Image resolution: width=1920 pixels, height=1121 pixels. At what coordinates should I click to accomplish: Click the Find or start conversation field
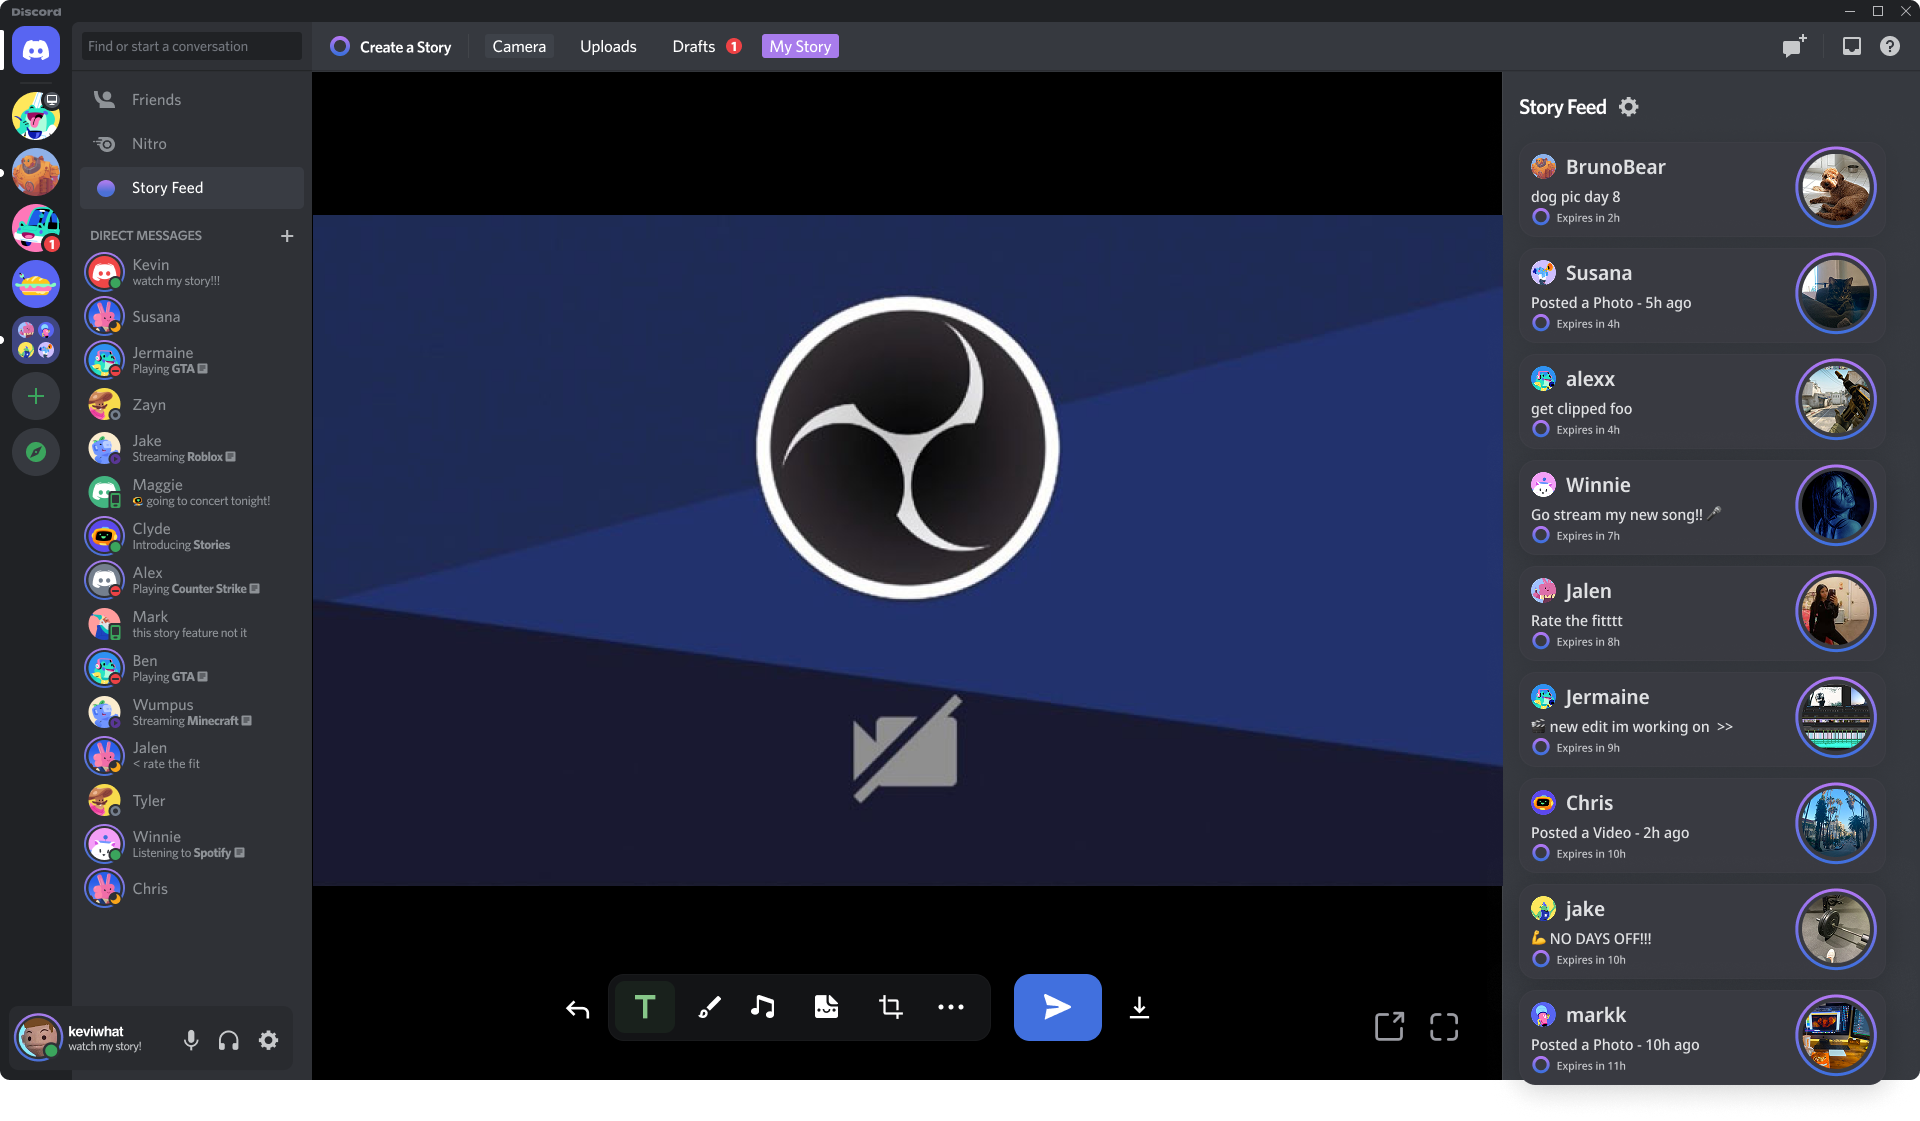point(191,46)
